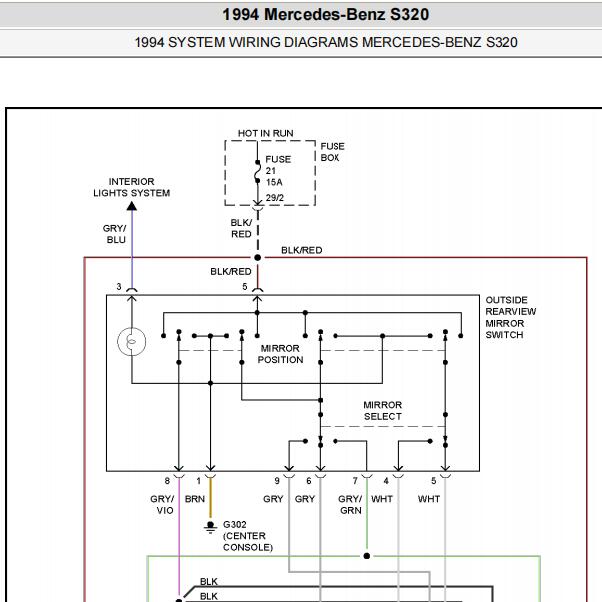Click the 'OUTSIDE REARVIEW MIRROR SWITCH' label
This screenshot has width=602, height=602.
pos(511,317)
